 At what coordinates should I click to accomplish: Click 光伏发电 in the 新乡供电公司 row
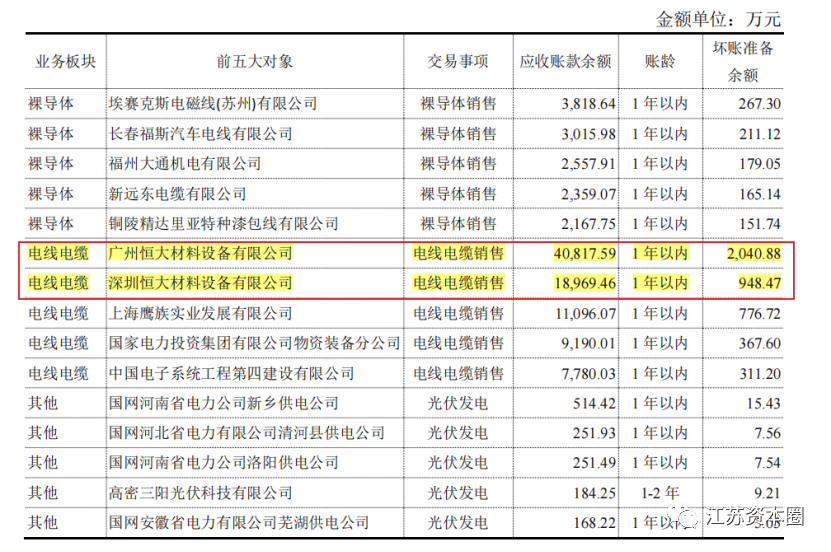(x=458, y=403)
